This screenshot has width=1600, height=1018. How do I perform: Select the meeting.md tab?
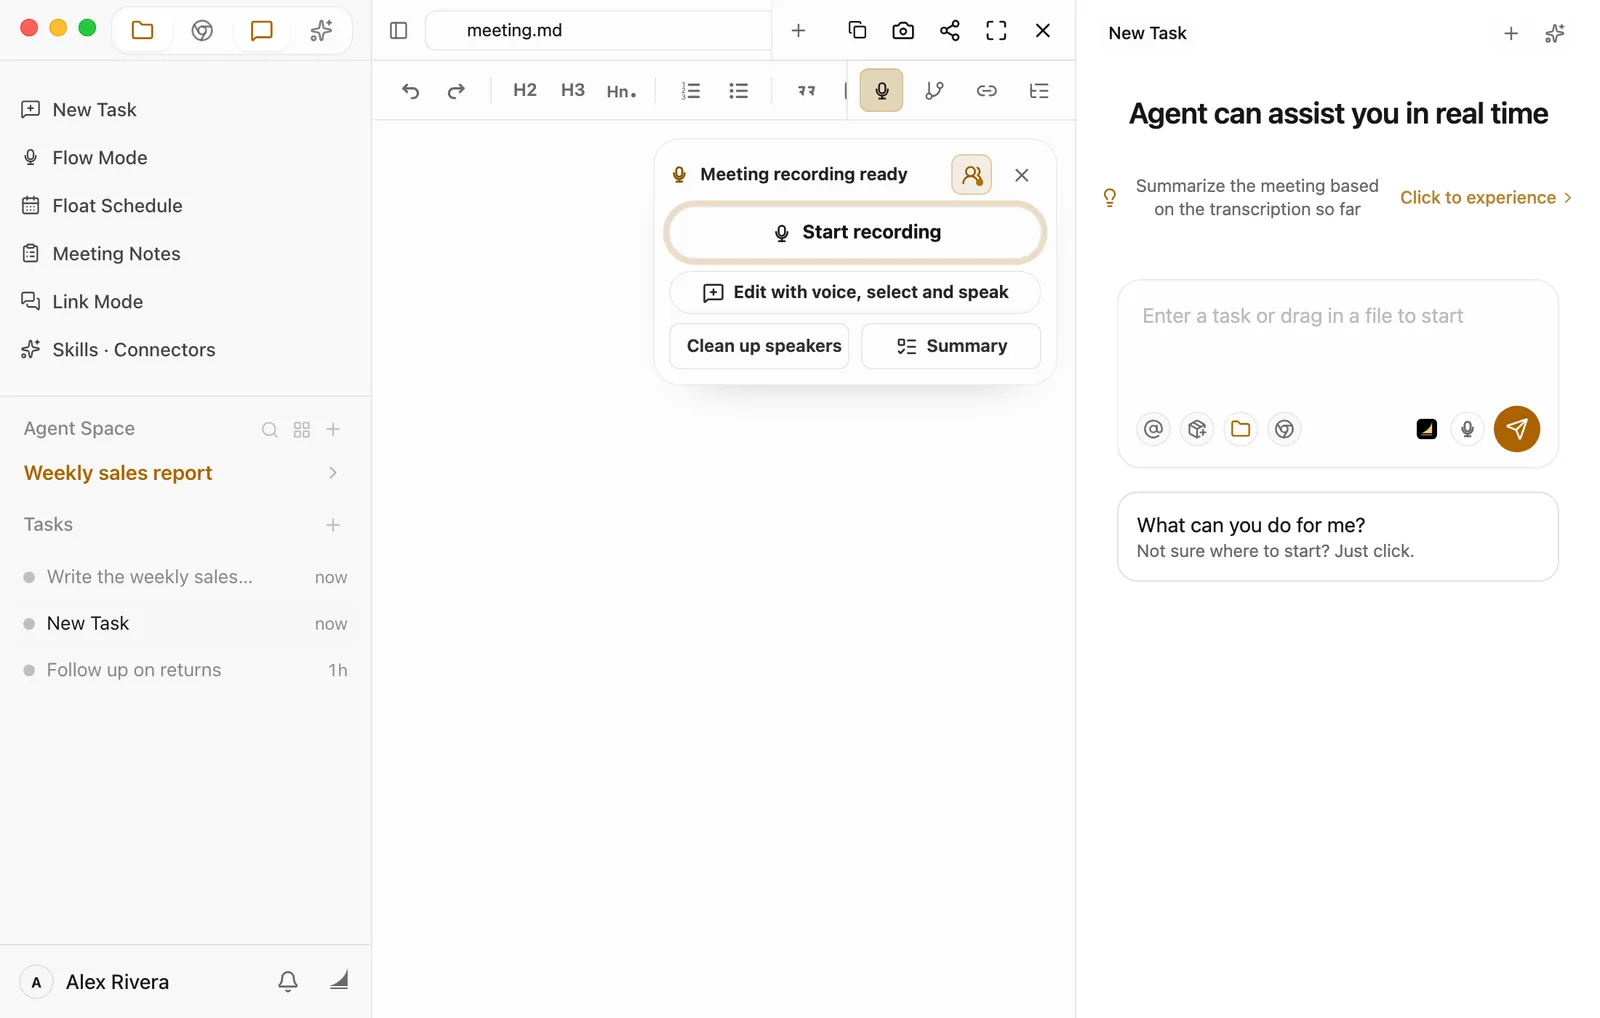[598, 30]
